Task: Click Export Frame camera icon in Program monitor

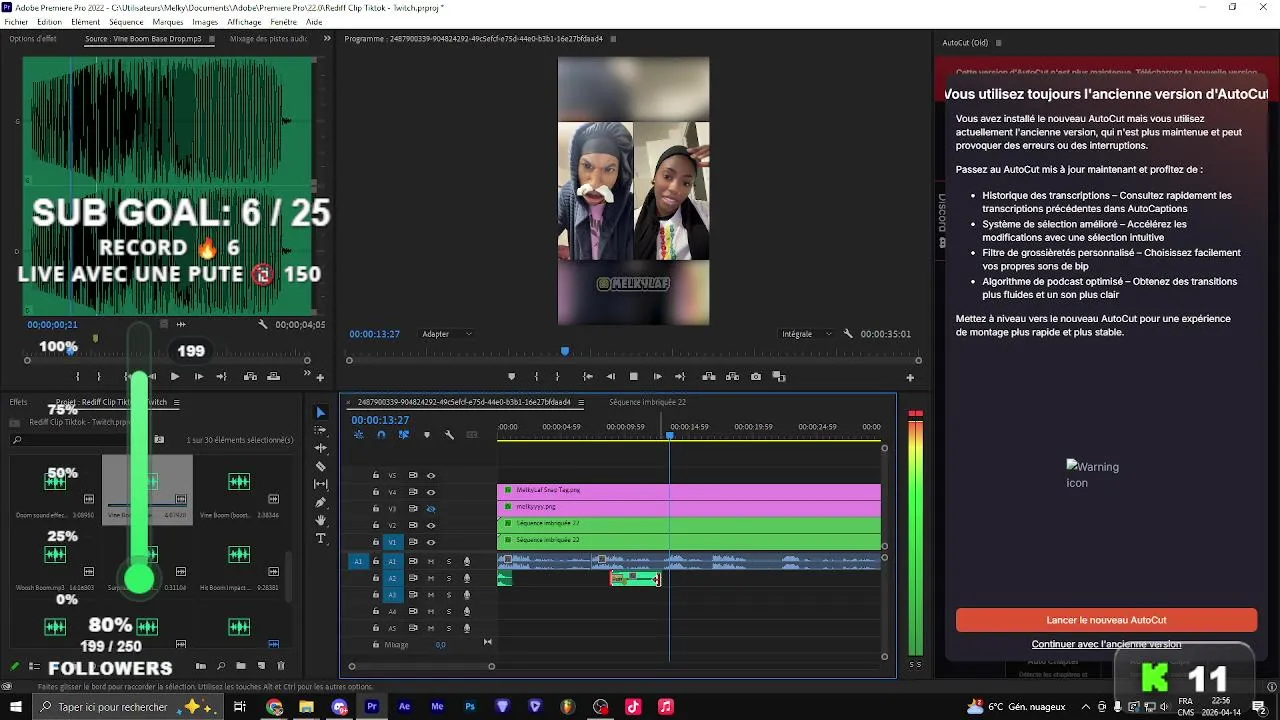Action: (x=756, y=377)
